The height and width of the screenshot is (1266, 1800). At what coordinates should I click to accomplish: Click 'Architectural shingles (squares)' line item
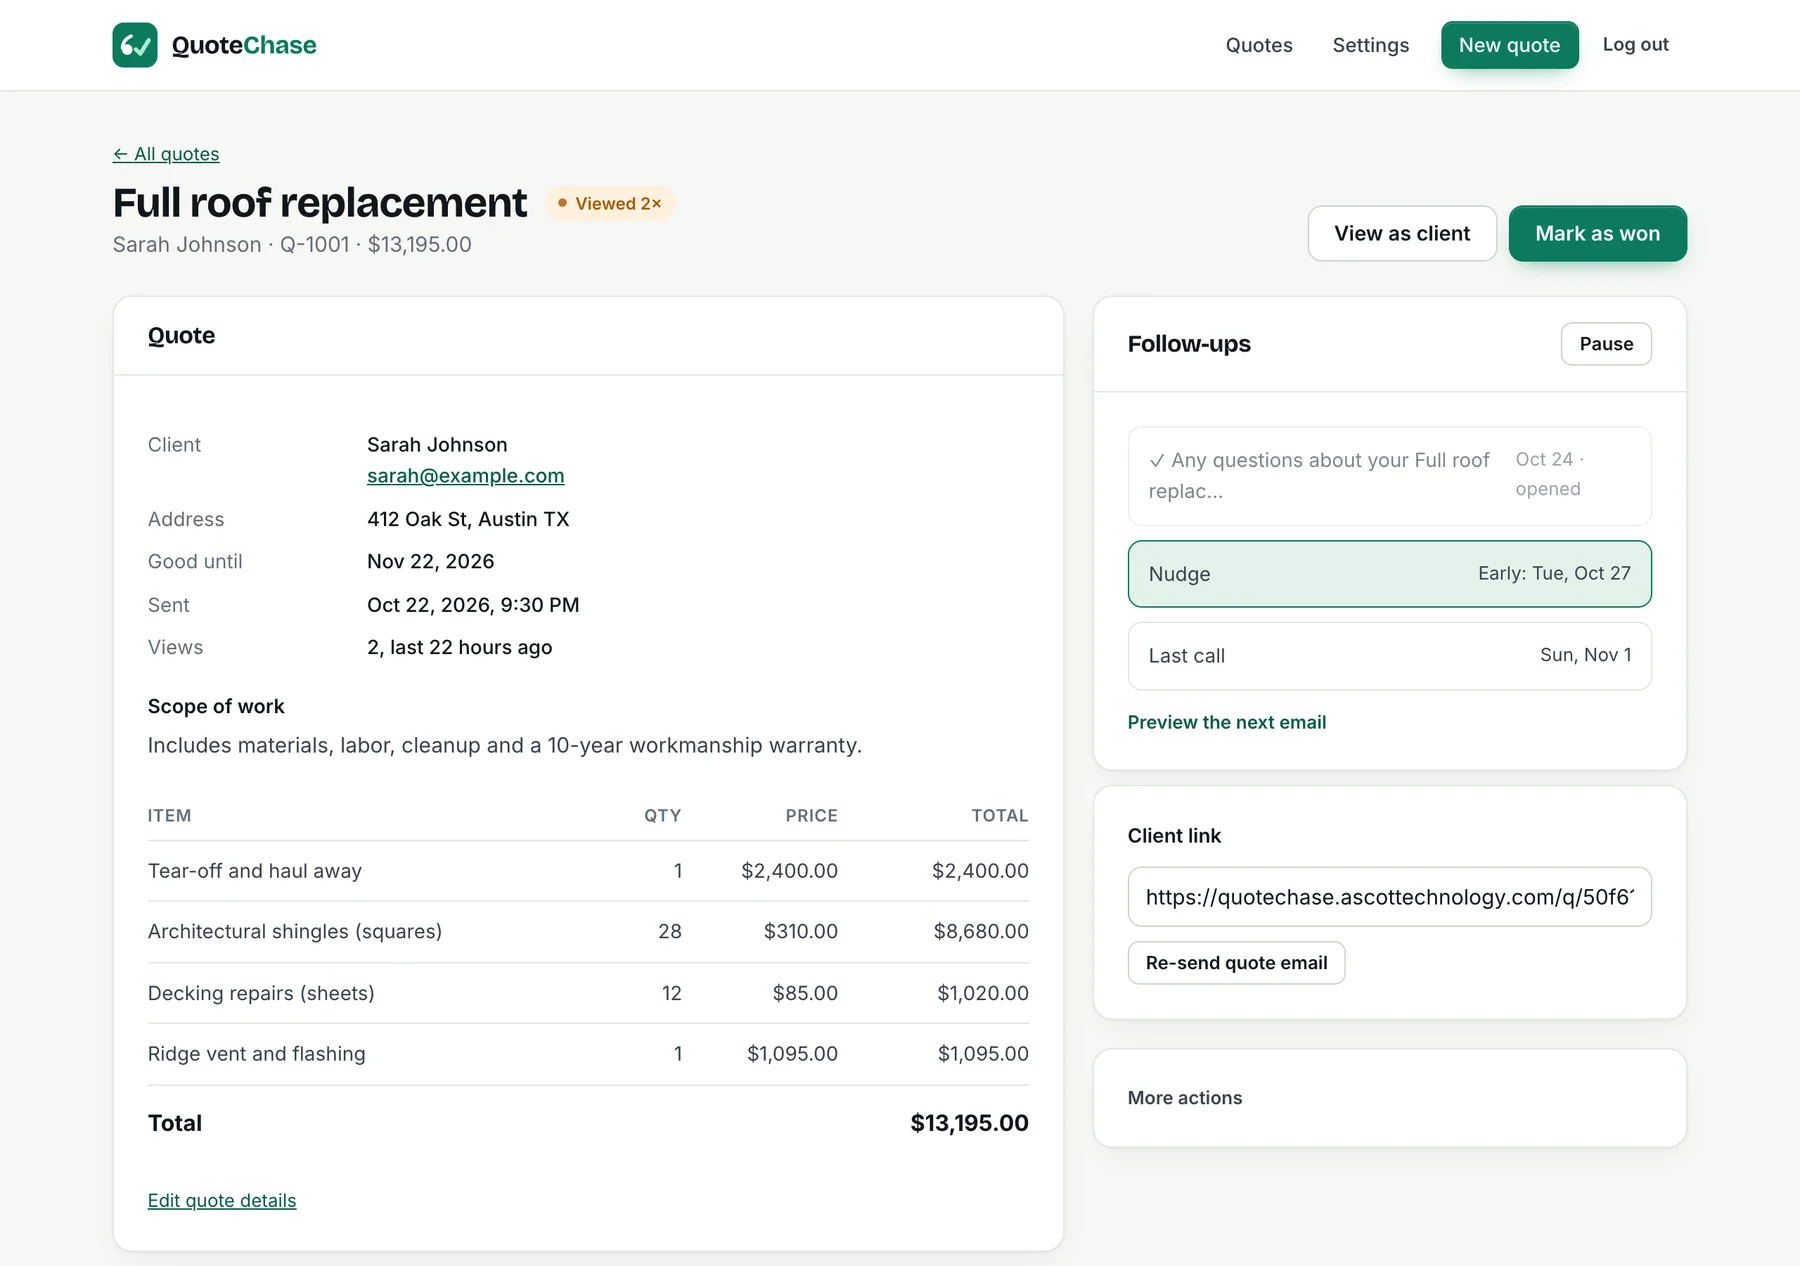(295, 931)
